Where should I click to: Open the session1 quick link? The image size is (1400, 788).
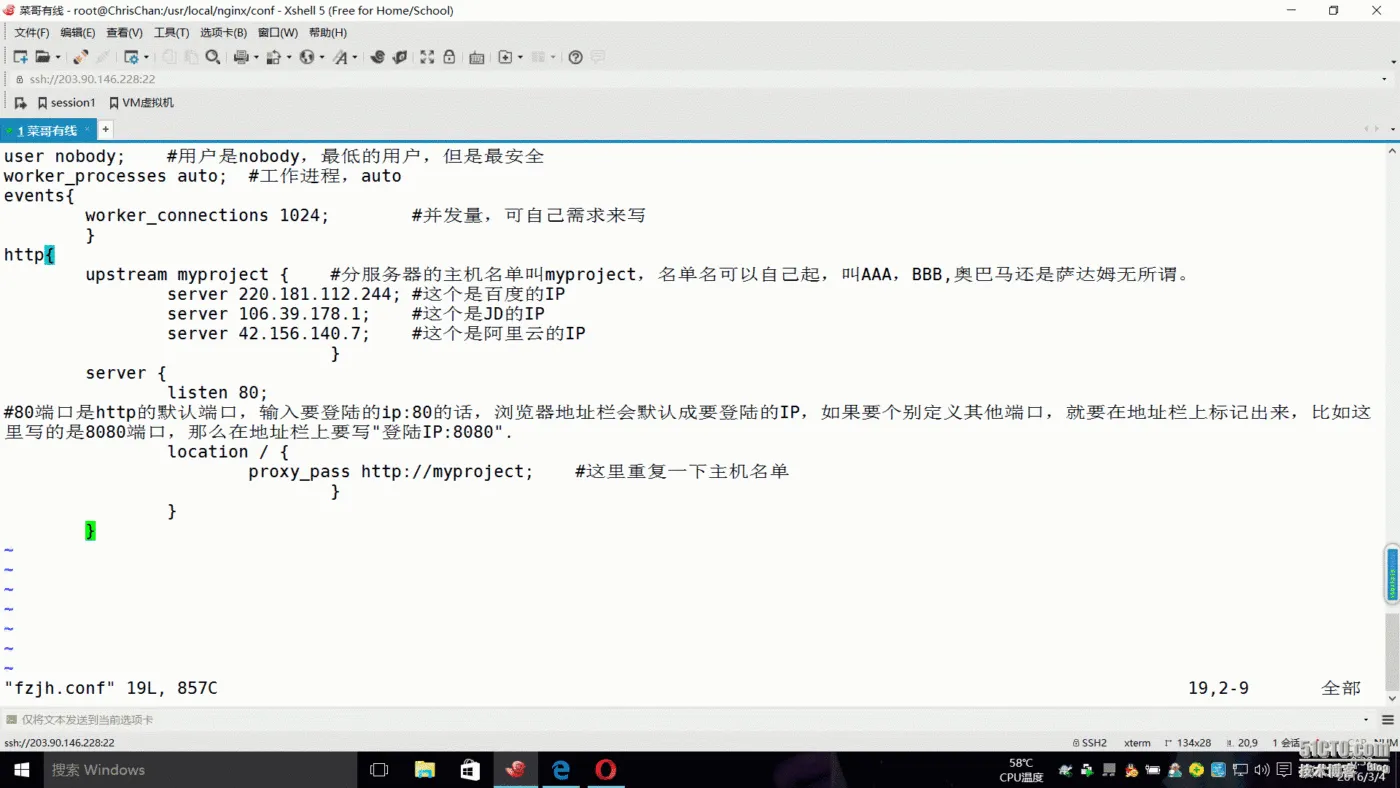tap(66, 102)
